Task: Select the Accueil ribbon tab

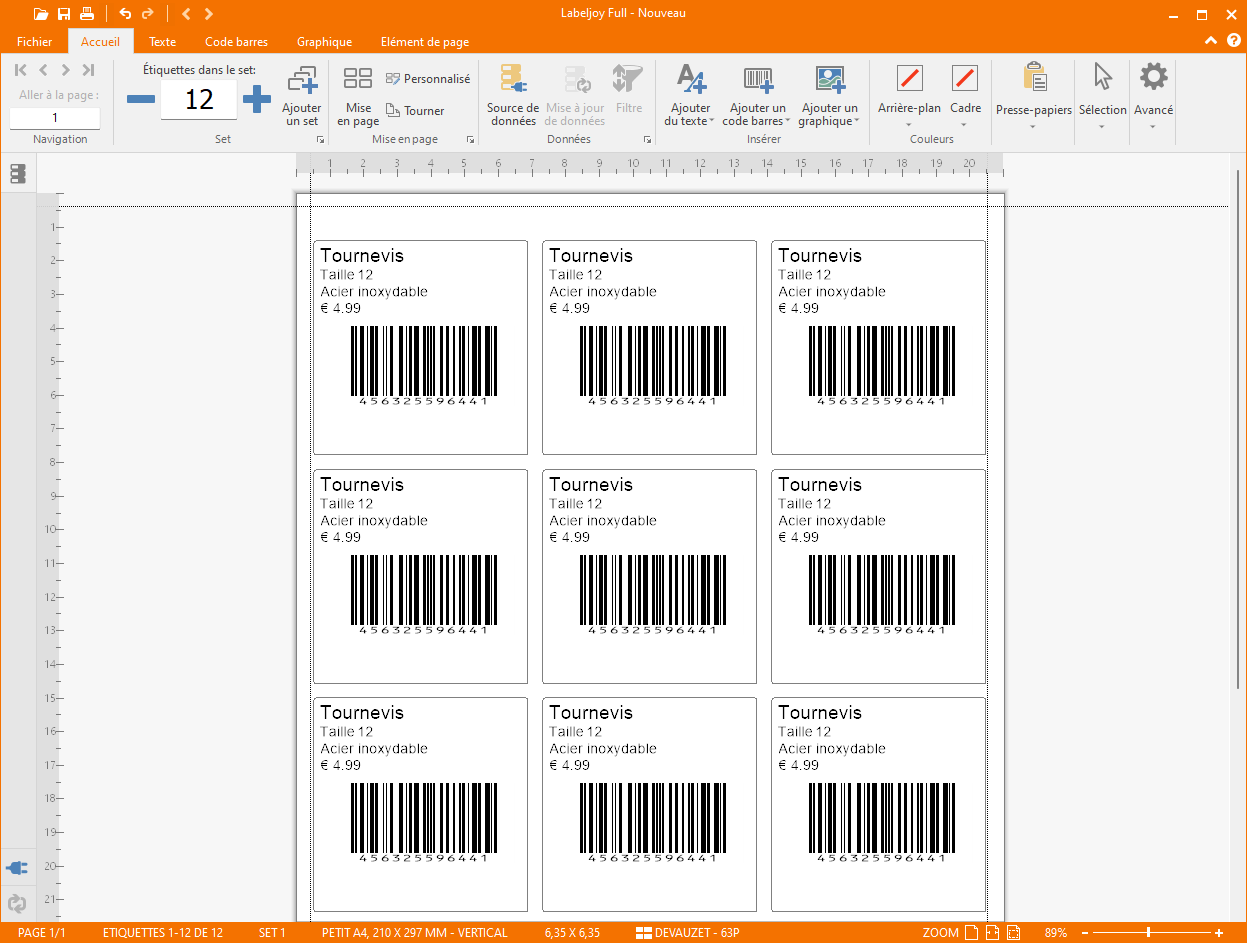Action: pyautogui.click(x=100, y=42)
